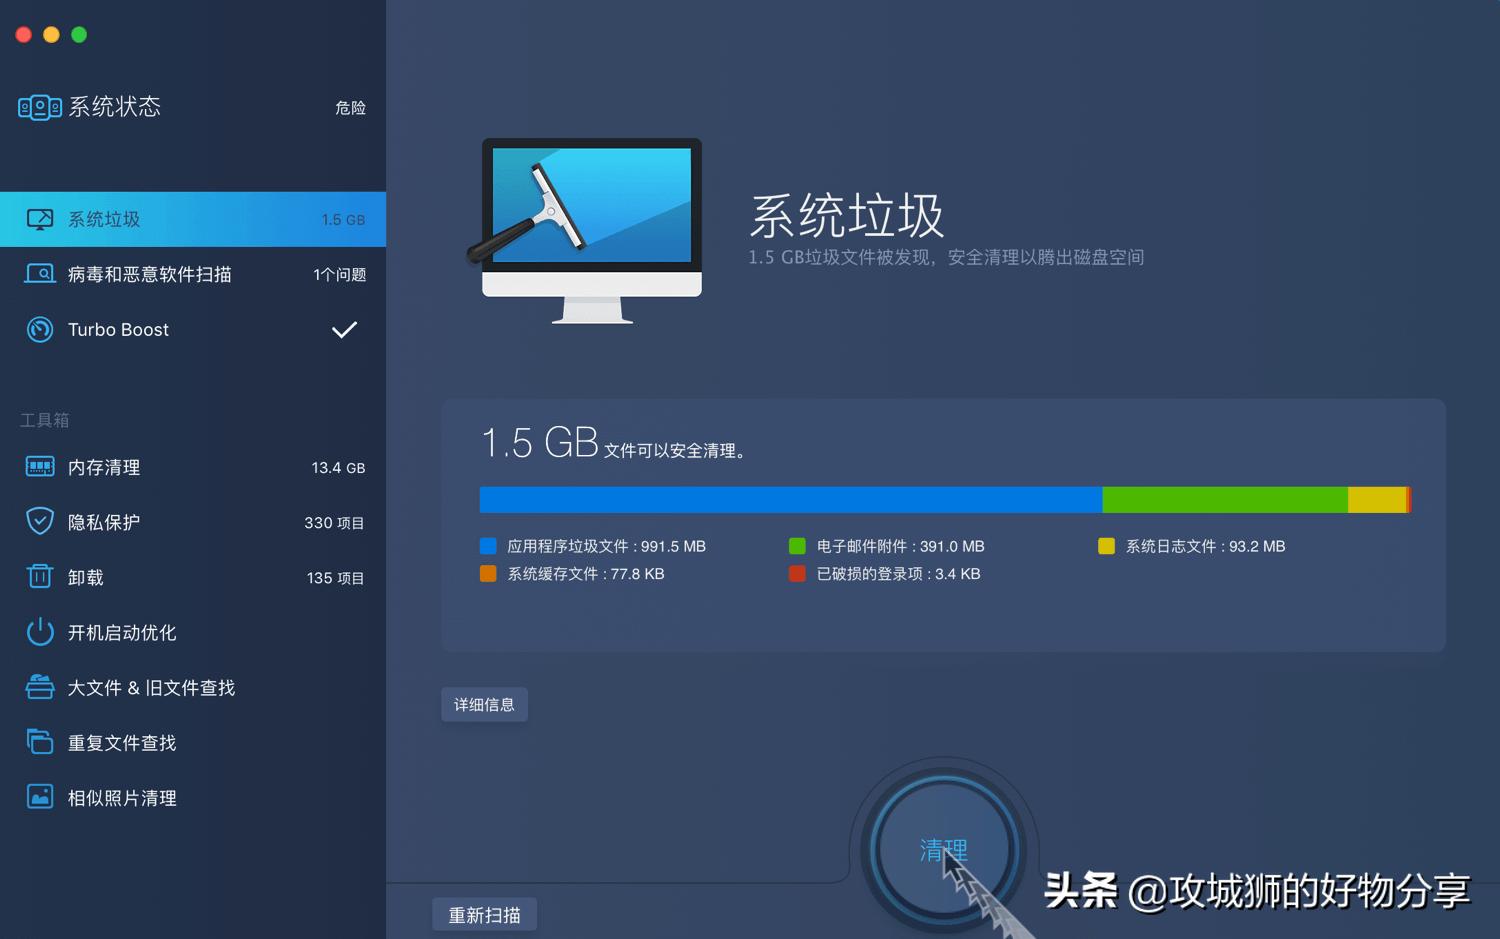View the 1个问题 virus scan result
The height and width of the screenshot is (939, 1500).
[x=339, y=274]
